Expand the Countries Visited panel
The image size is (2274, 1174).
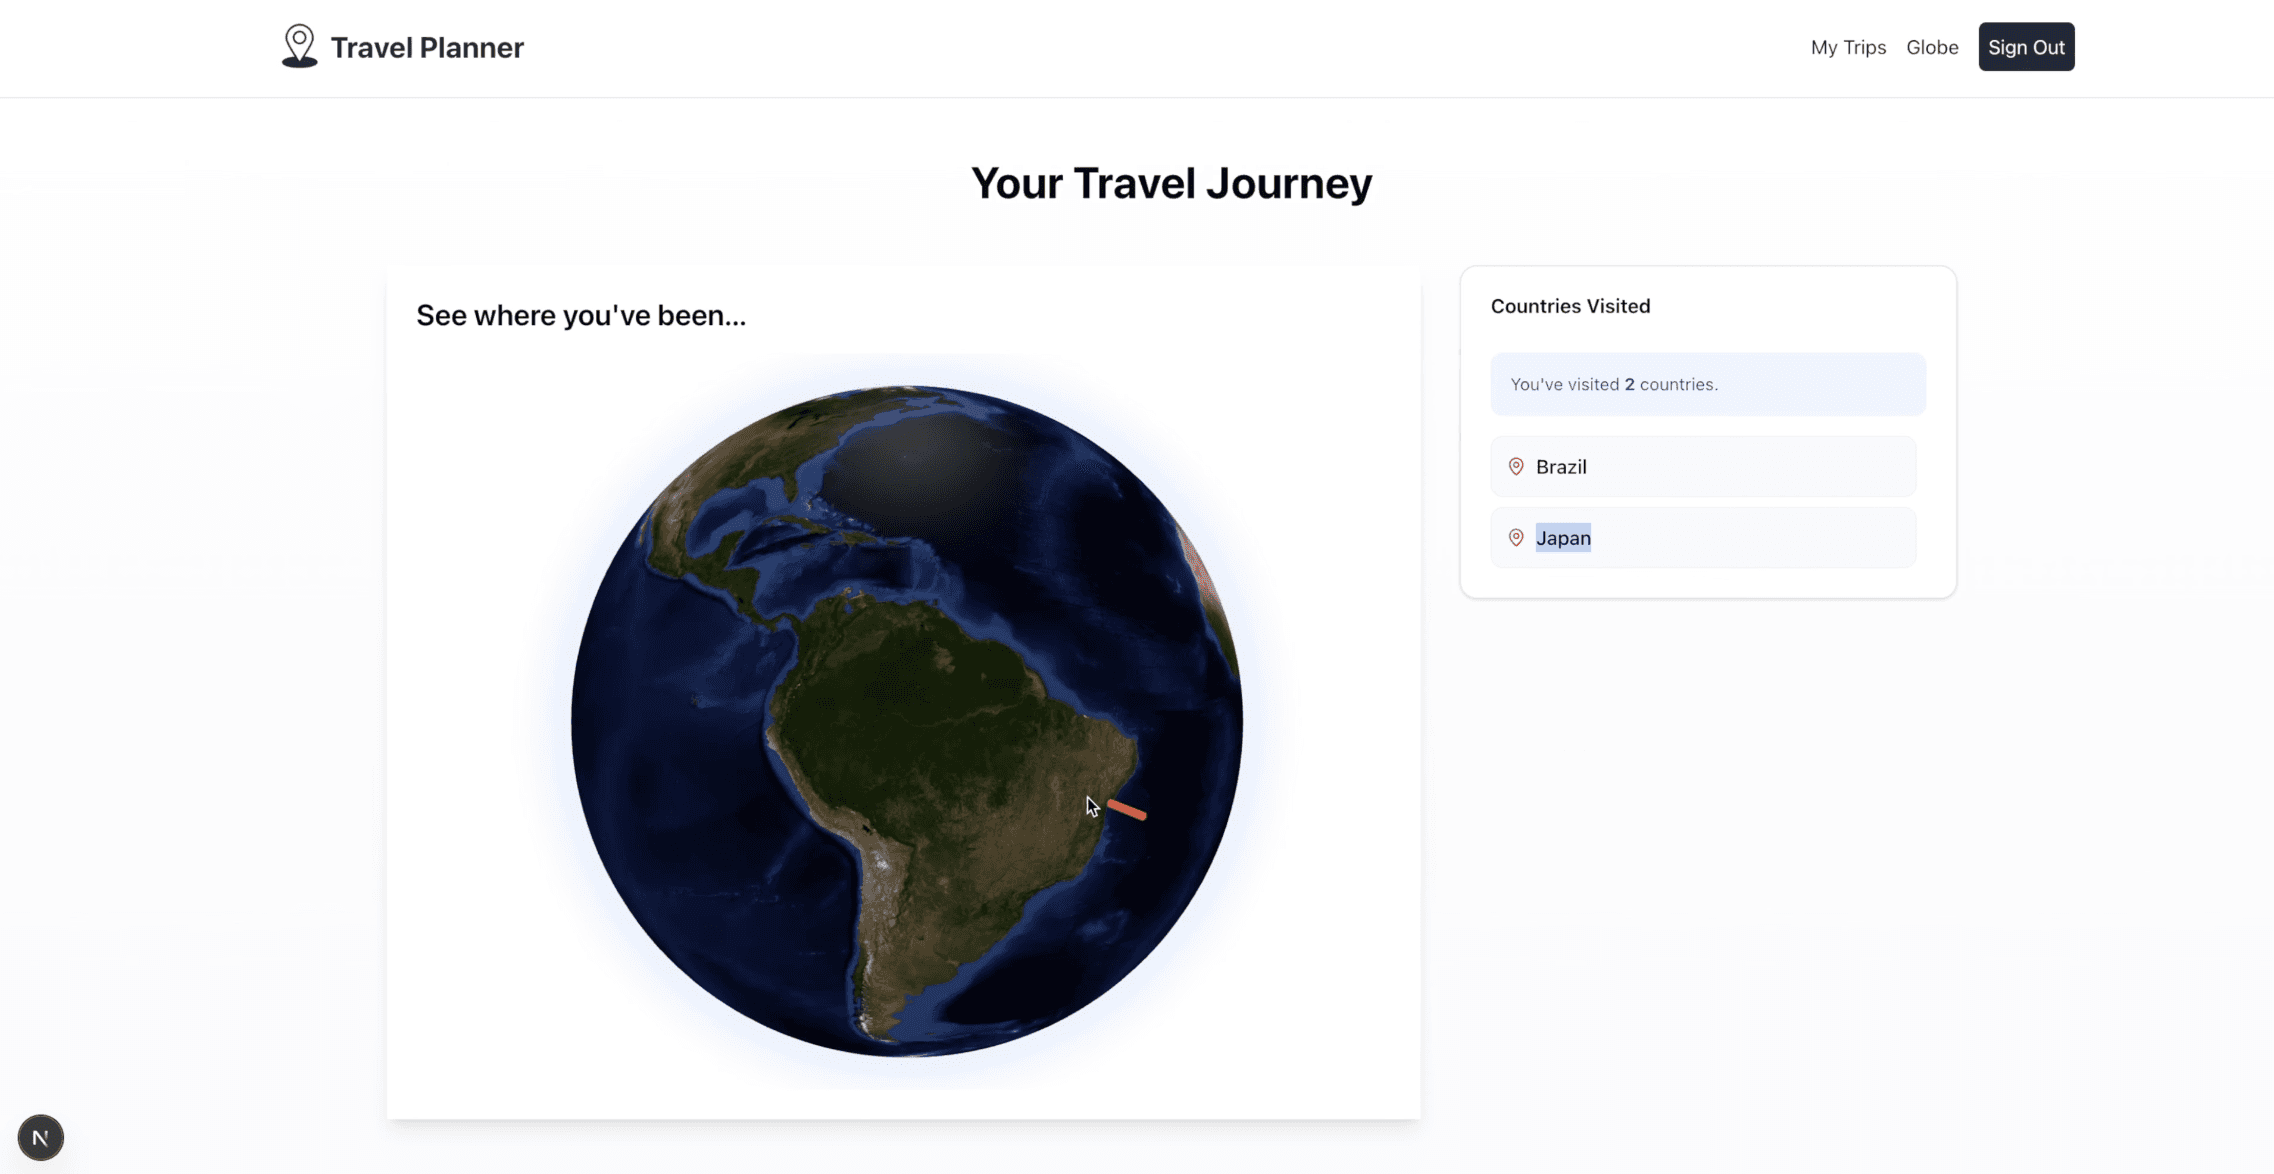[1570, 306]
